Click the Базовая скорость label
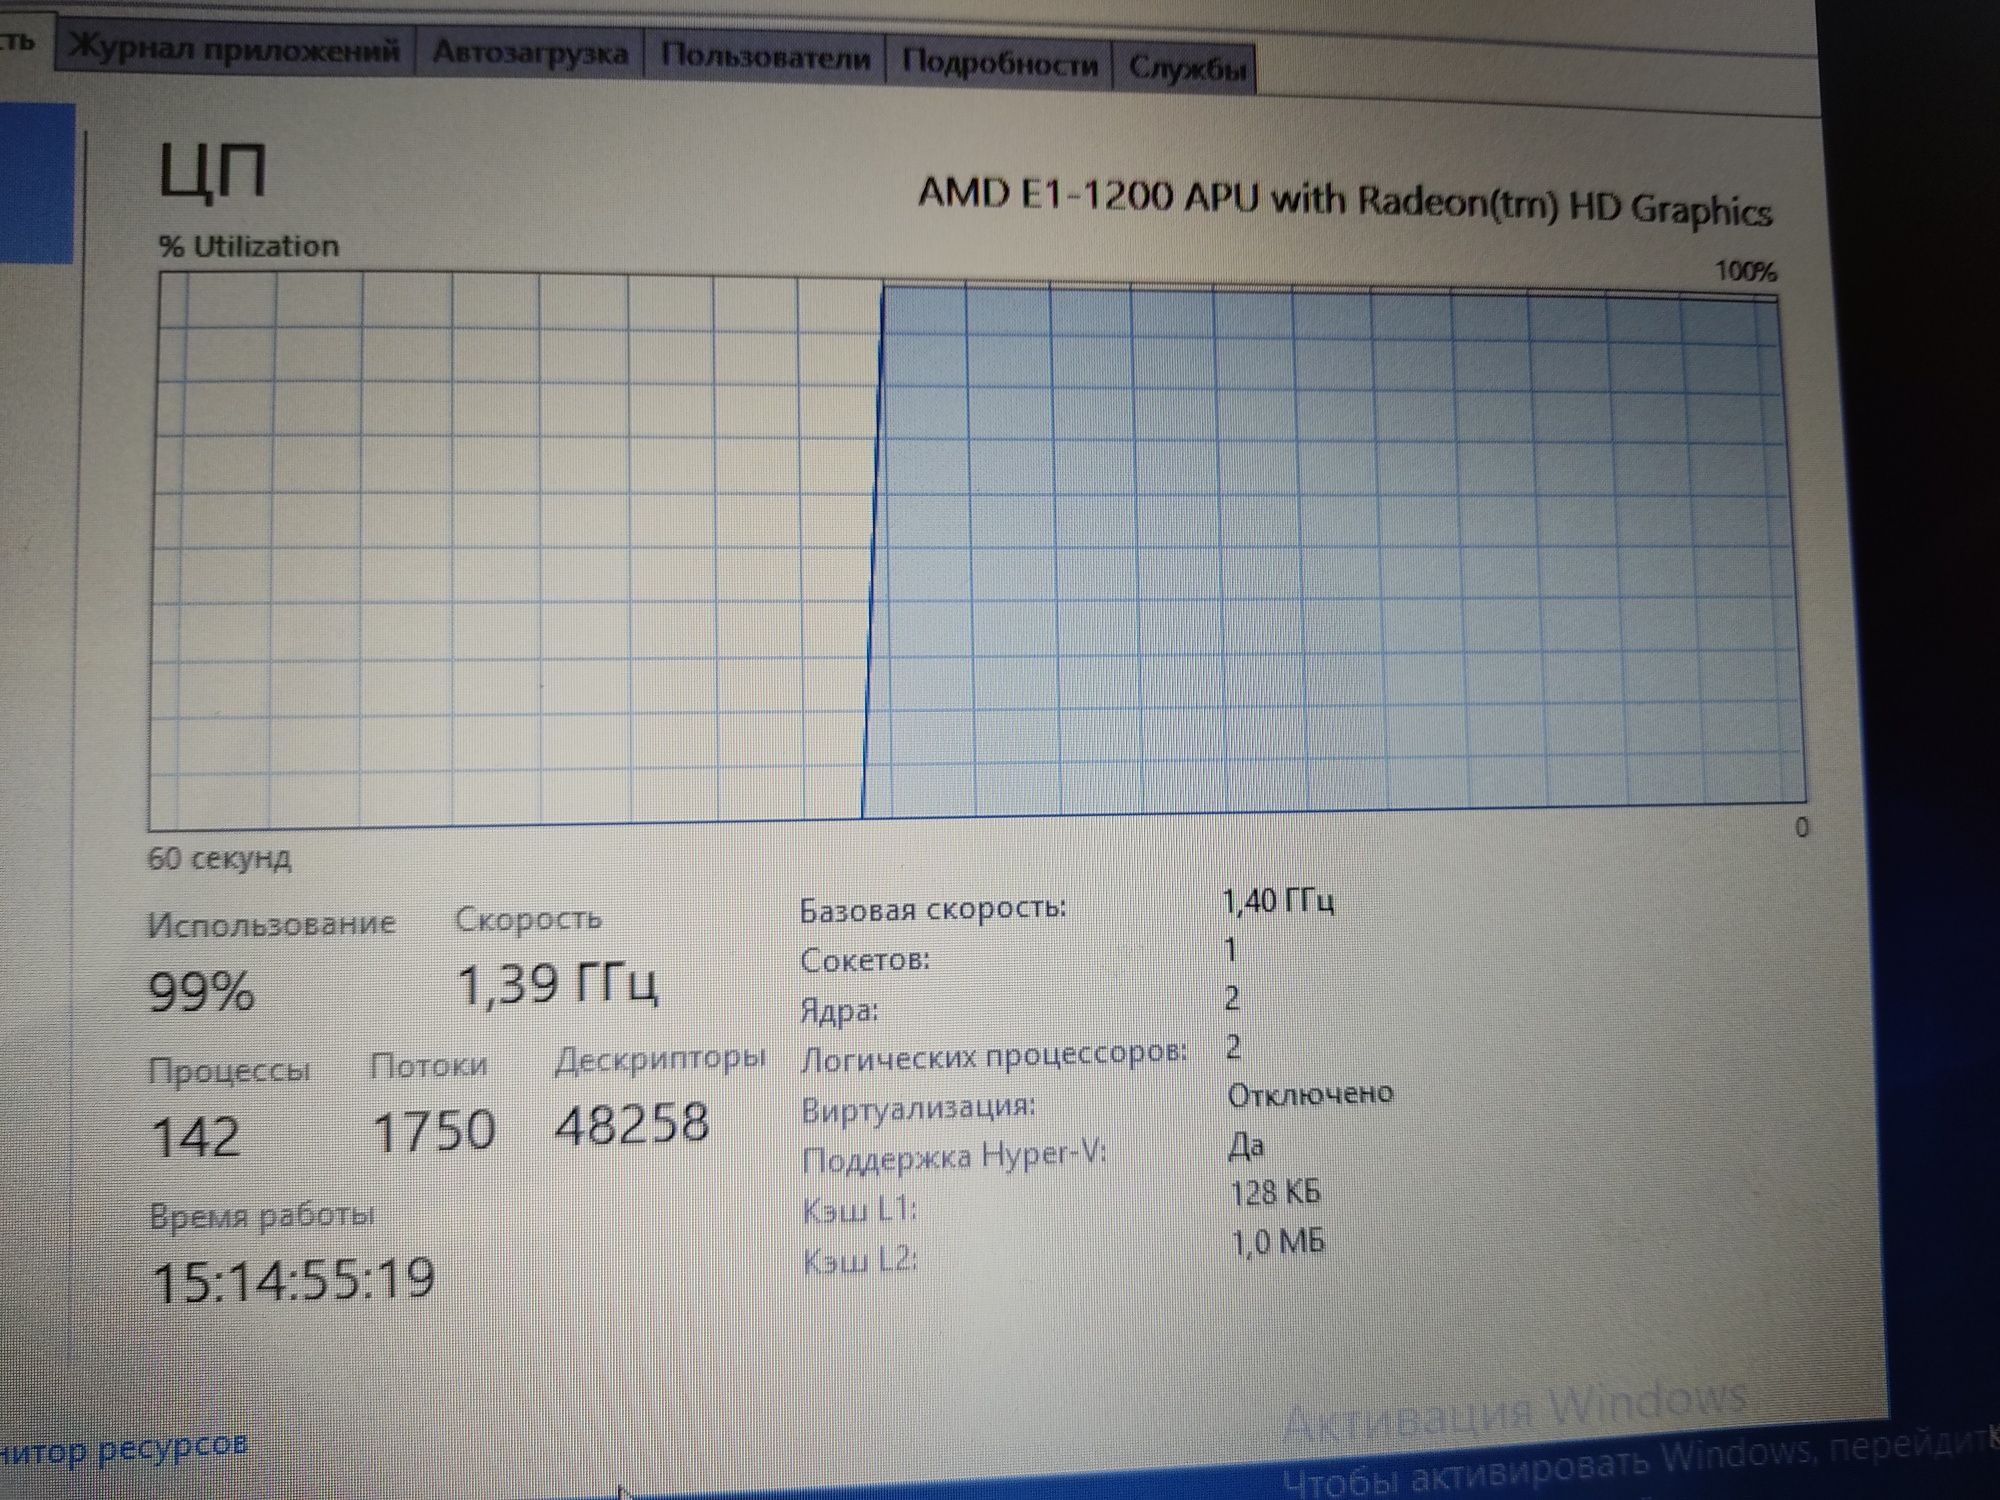This screenshot has width=2000, height=1500. tap(933, 909)
